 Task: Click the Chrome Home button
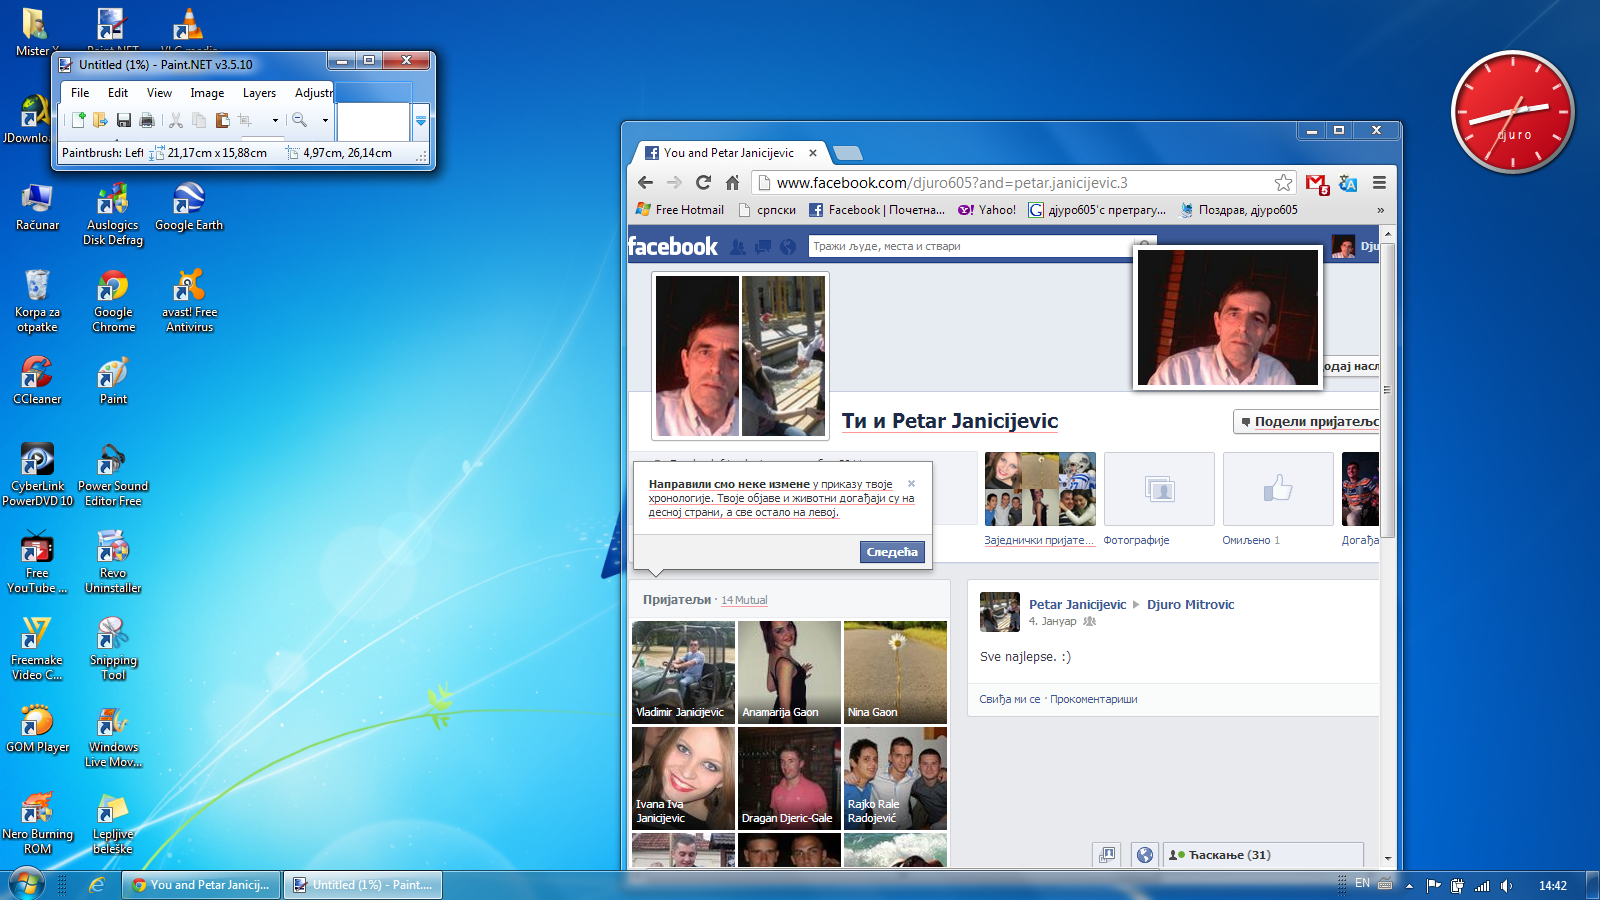click(x=732, y=183)
